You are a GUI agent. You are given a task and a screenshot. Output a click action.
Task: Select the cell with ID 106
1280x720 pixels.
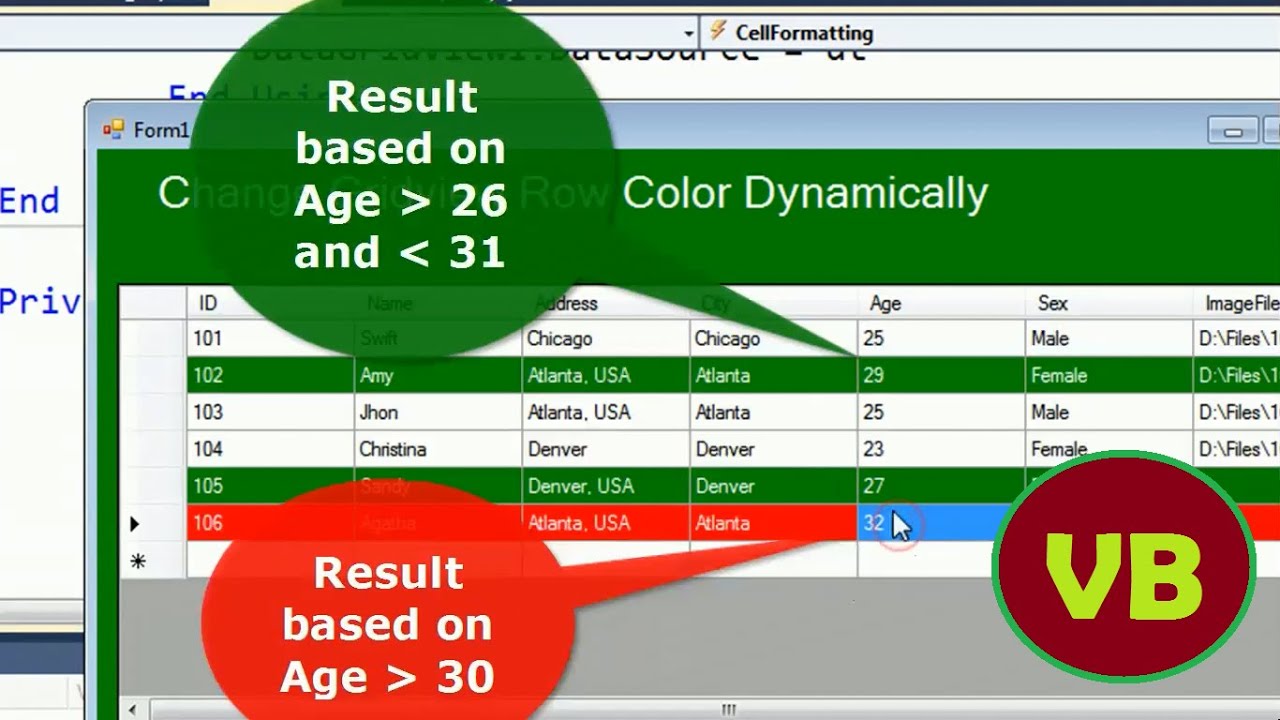pos(270,524)
